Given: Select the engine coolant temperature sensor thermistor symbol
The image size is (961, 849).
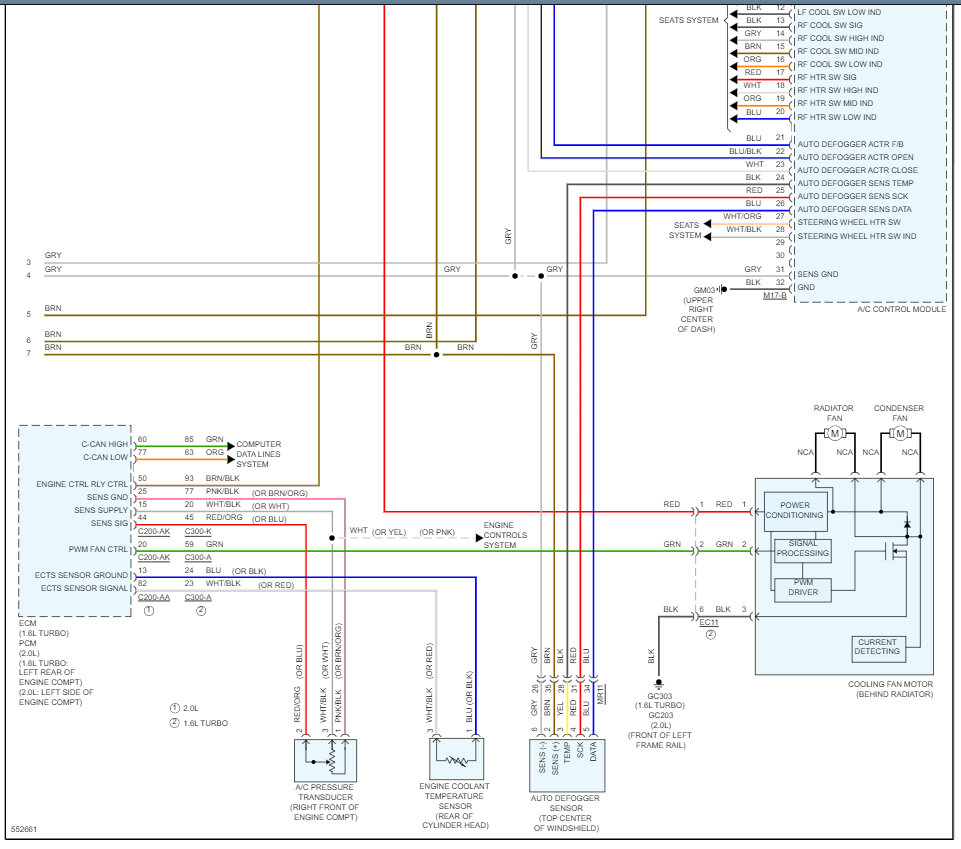Looking at the screenshot, I should point(457,759).
